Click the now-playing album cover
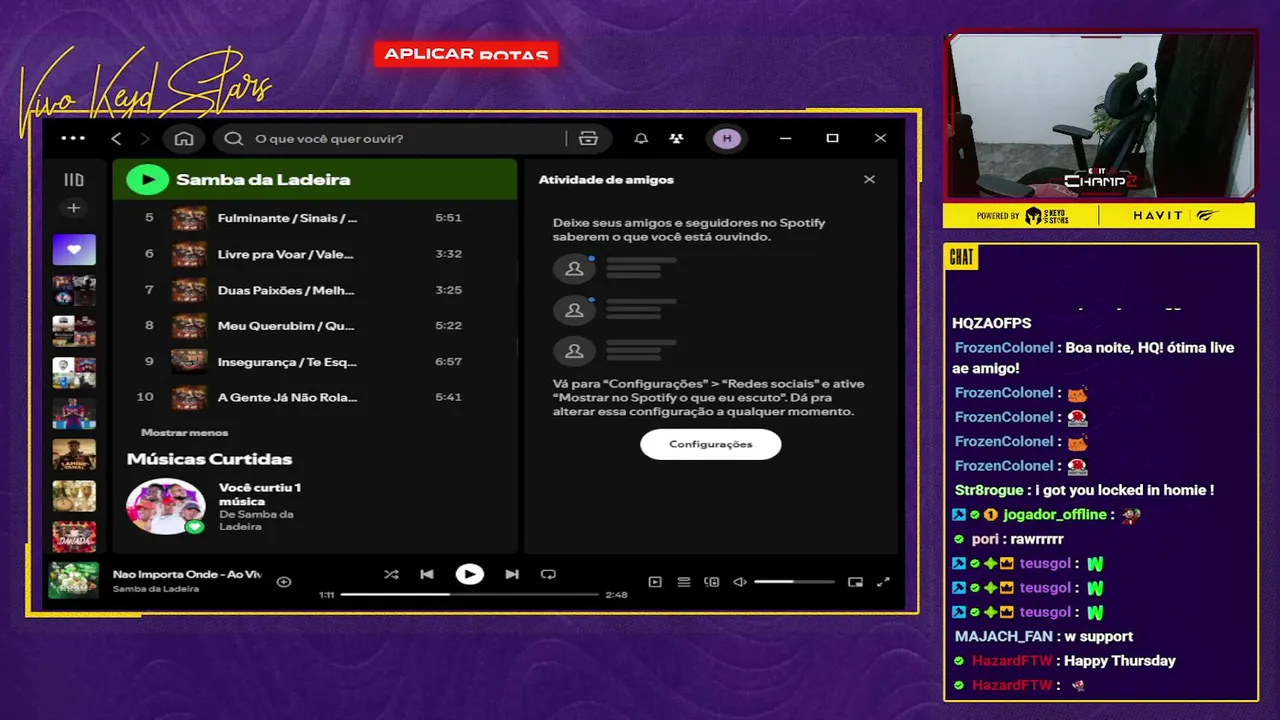This screenshot has height=720, width=1280. [74, 580]
